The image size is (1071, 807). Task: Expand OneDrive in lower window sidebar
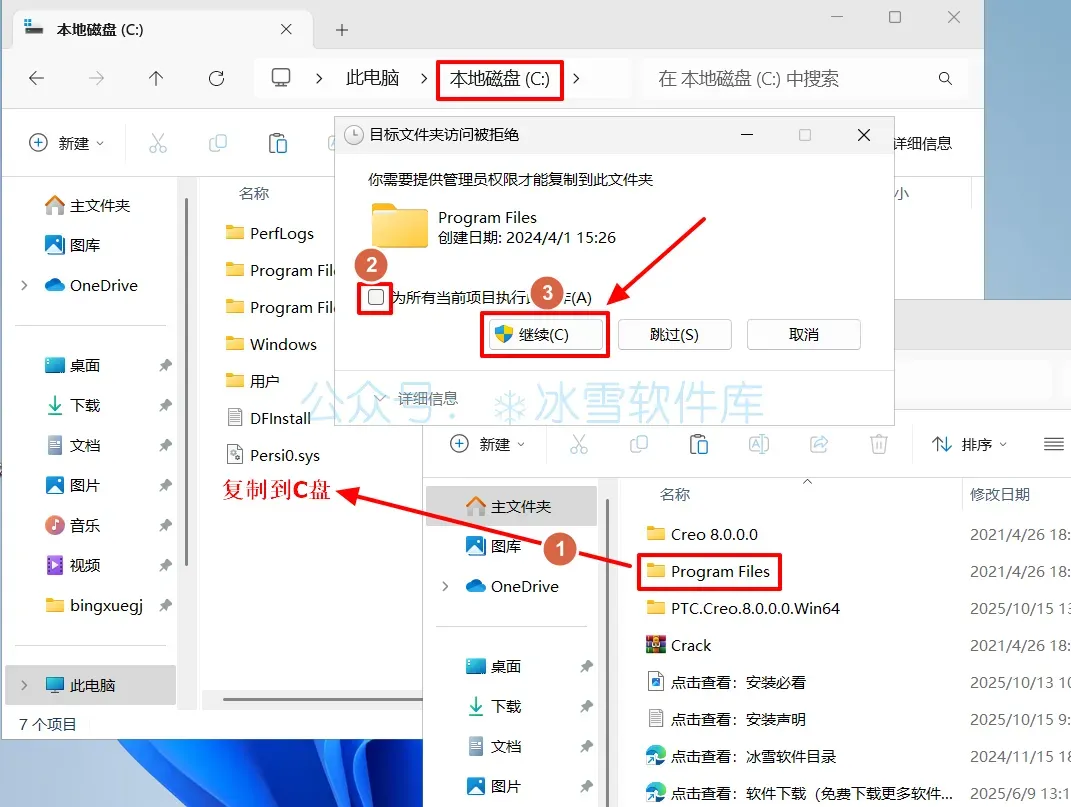445,586
